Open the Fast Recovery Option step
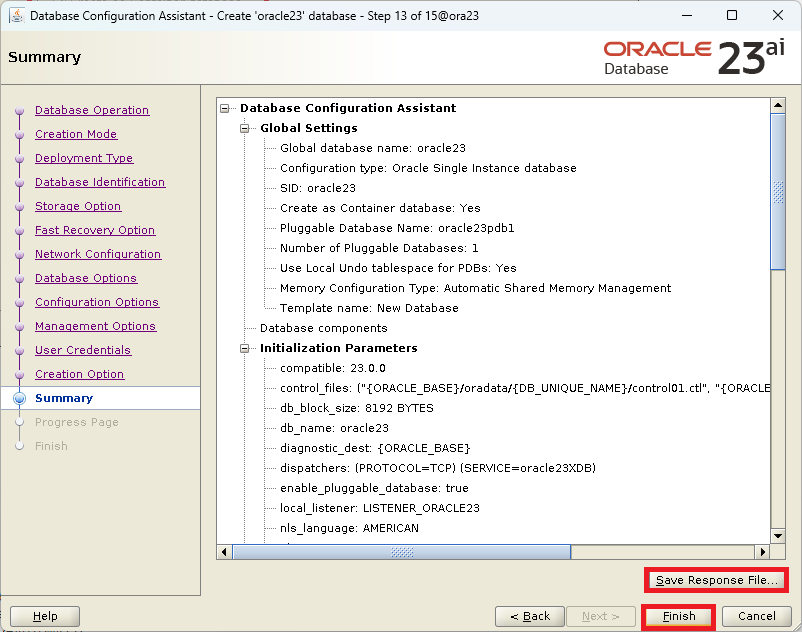Image resolution: width=802 pixels, height=632 pixels. (x=95, y=230)
